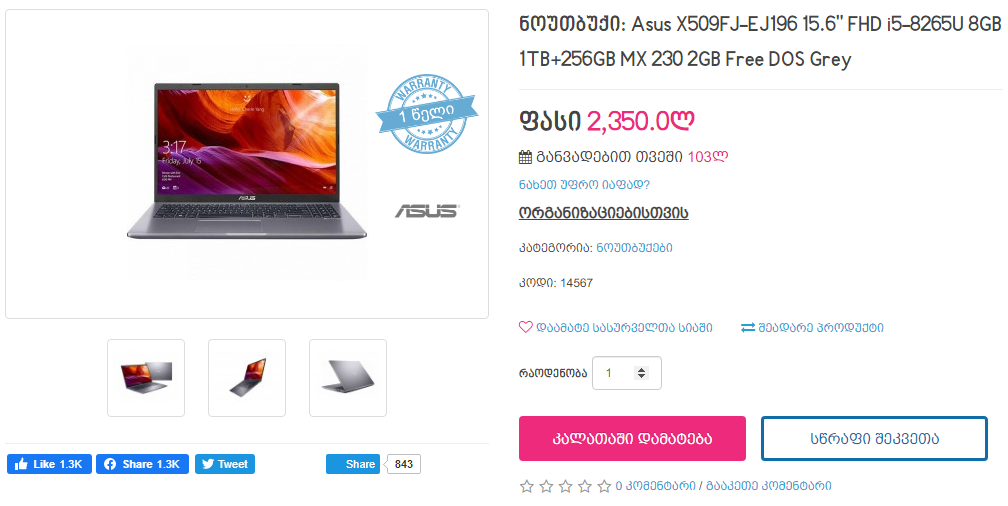Image resolution: width=1008 pixels, height=506 pixels.
Task: Click the wishlist heart icon
Action: (x=526, y=327)
